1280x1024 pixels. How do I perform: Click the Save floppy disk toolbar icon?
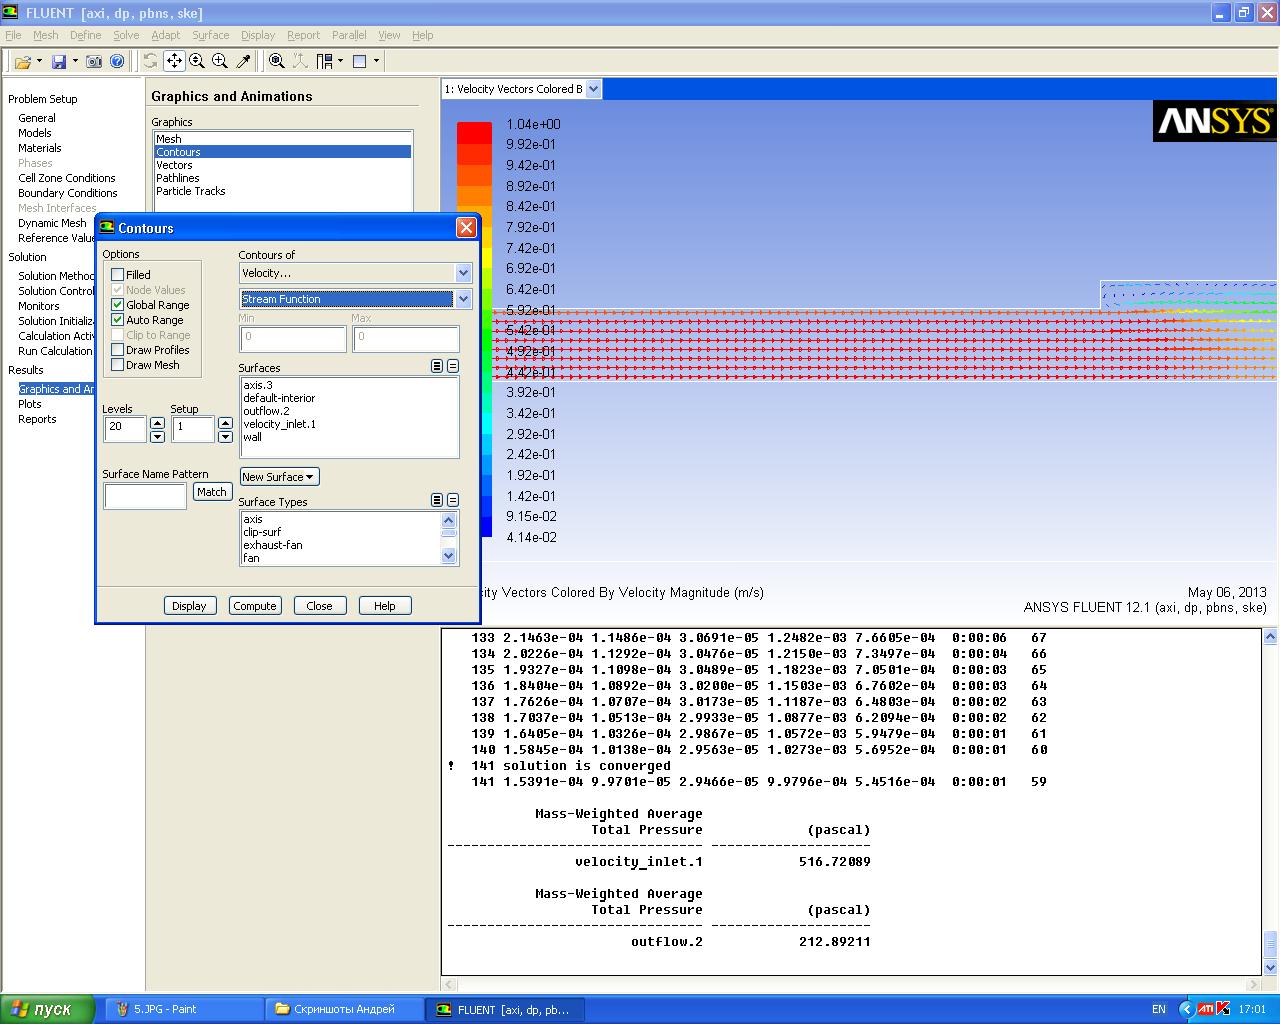pyautogui.click(x=59, y=61)
